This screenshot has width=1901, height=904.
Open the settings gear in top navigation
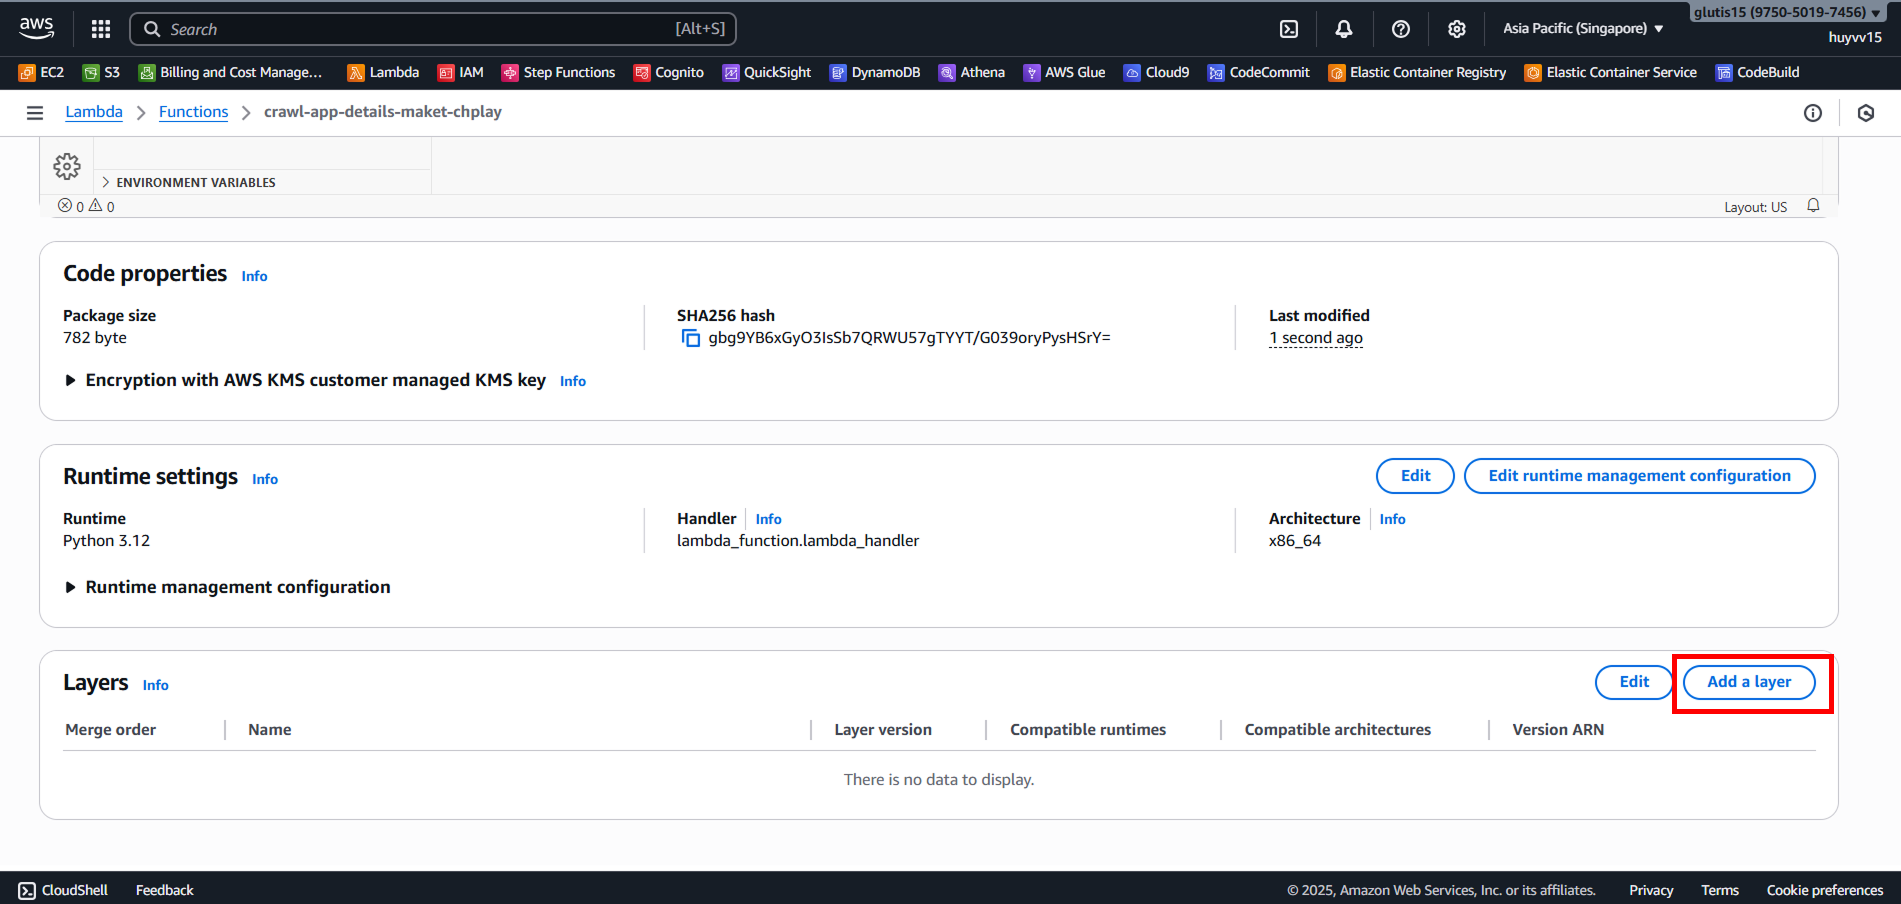click(x=1457, y=29)
